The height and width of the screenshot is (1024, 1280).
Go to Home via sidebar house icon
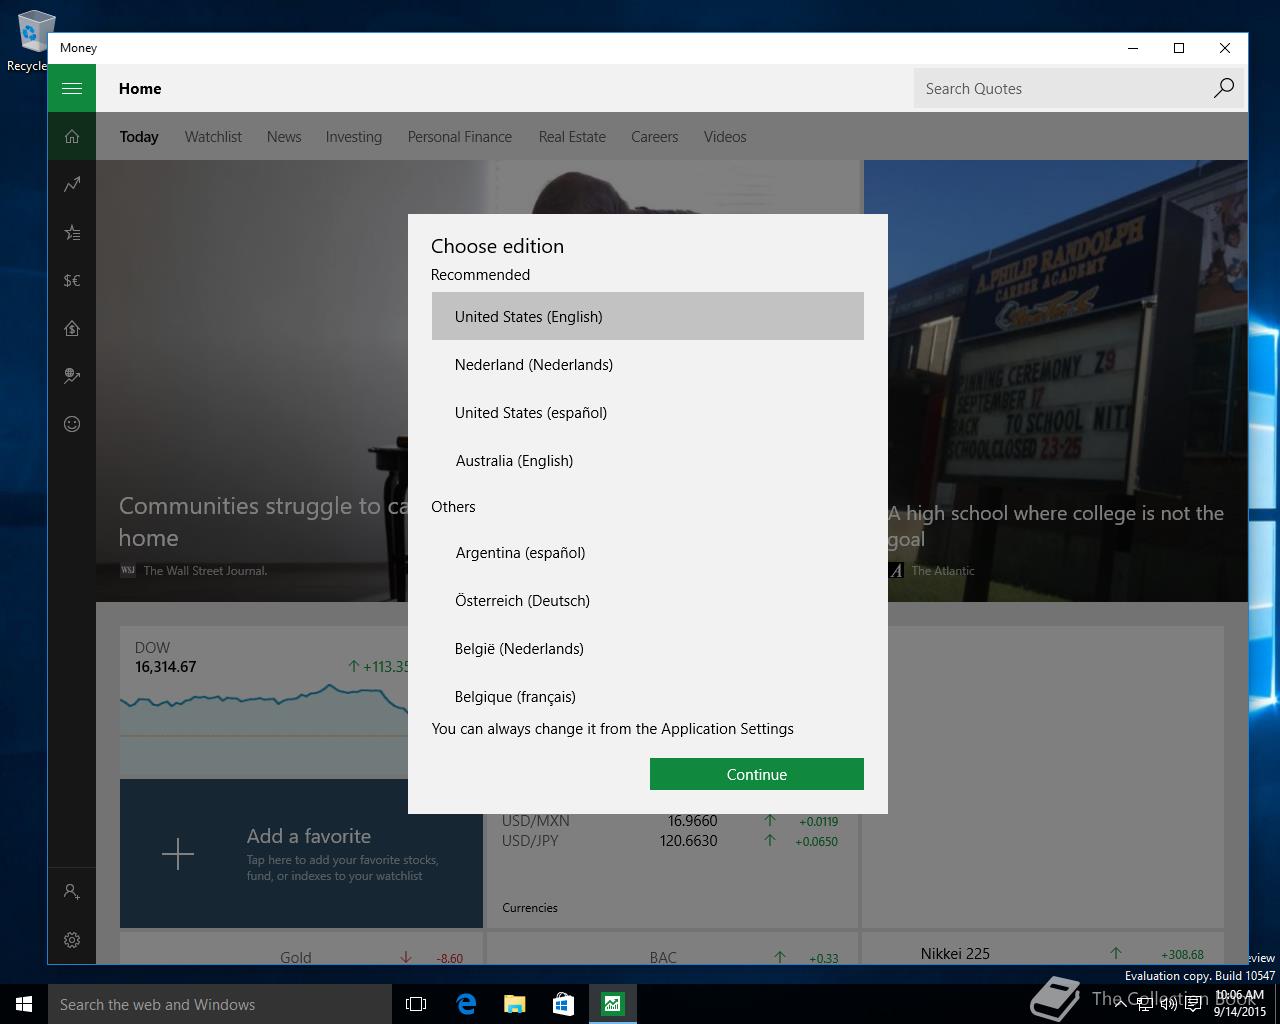click(x=72, y=137)
